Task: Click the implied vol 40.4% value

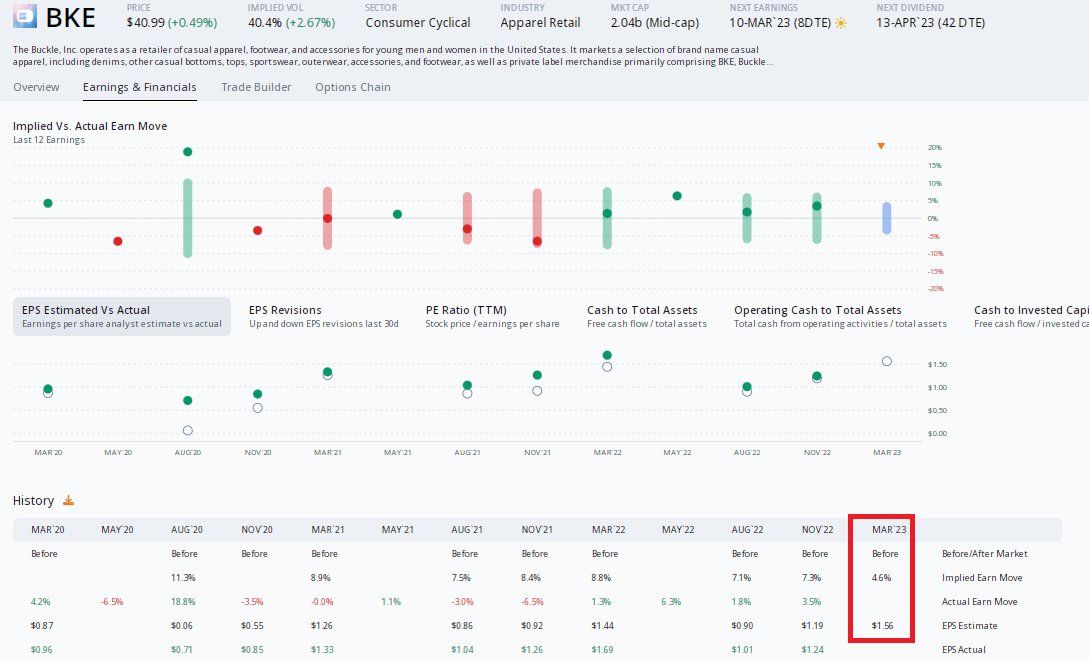Action: 265,23
